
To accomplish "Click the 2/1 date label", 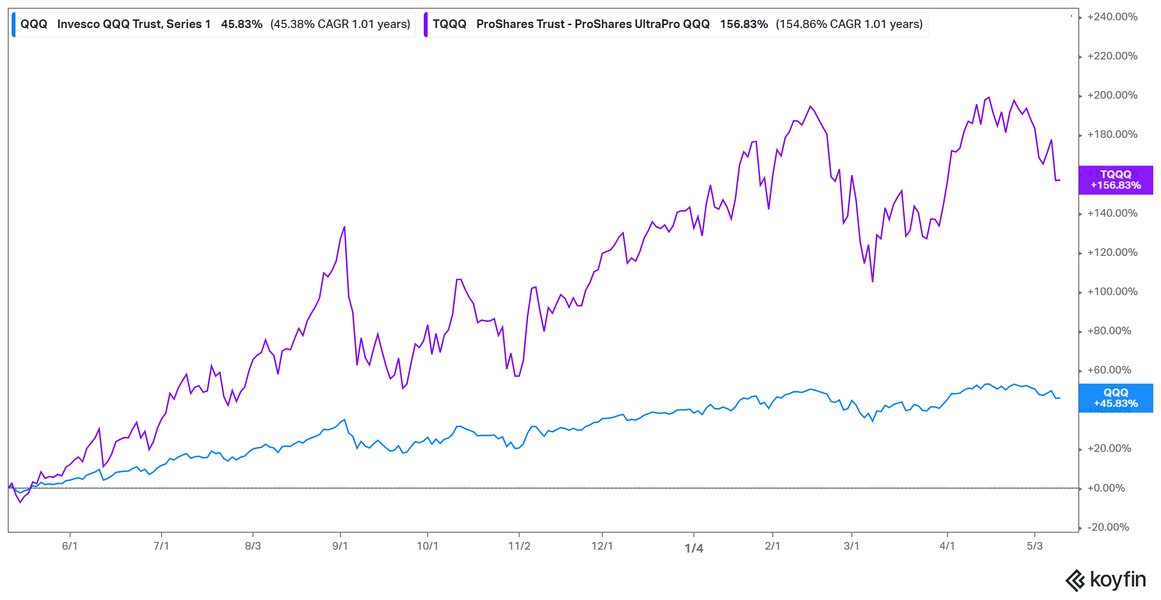I will tap(773, 546).
